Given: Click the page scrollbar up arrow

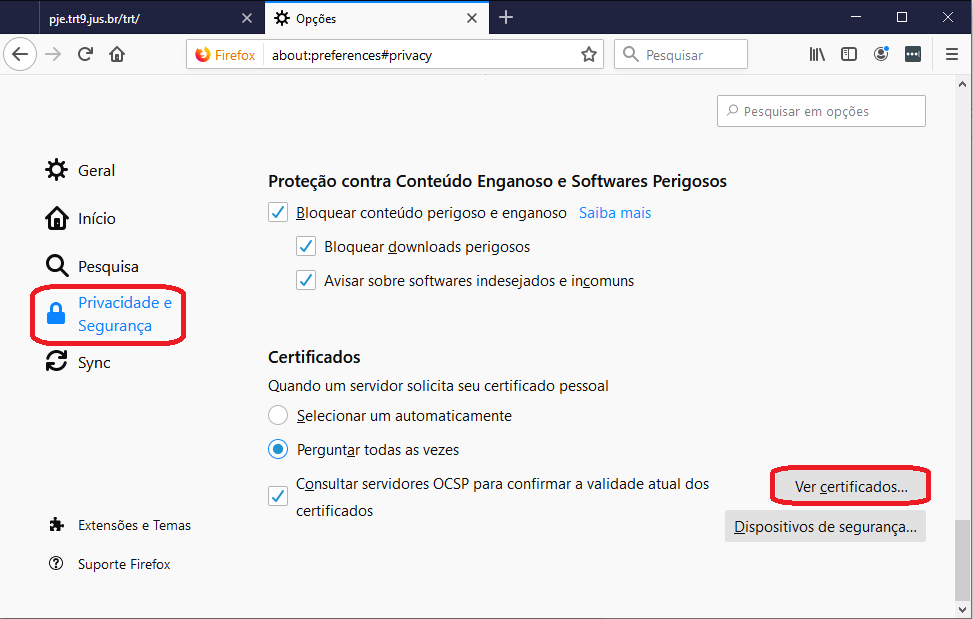Looking at the screenshot, I should pos(962,84).
